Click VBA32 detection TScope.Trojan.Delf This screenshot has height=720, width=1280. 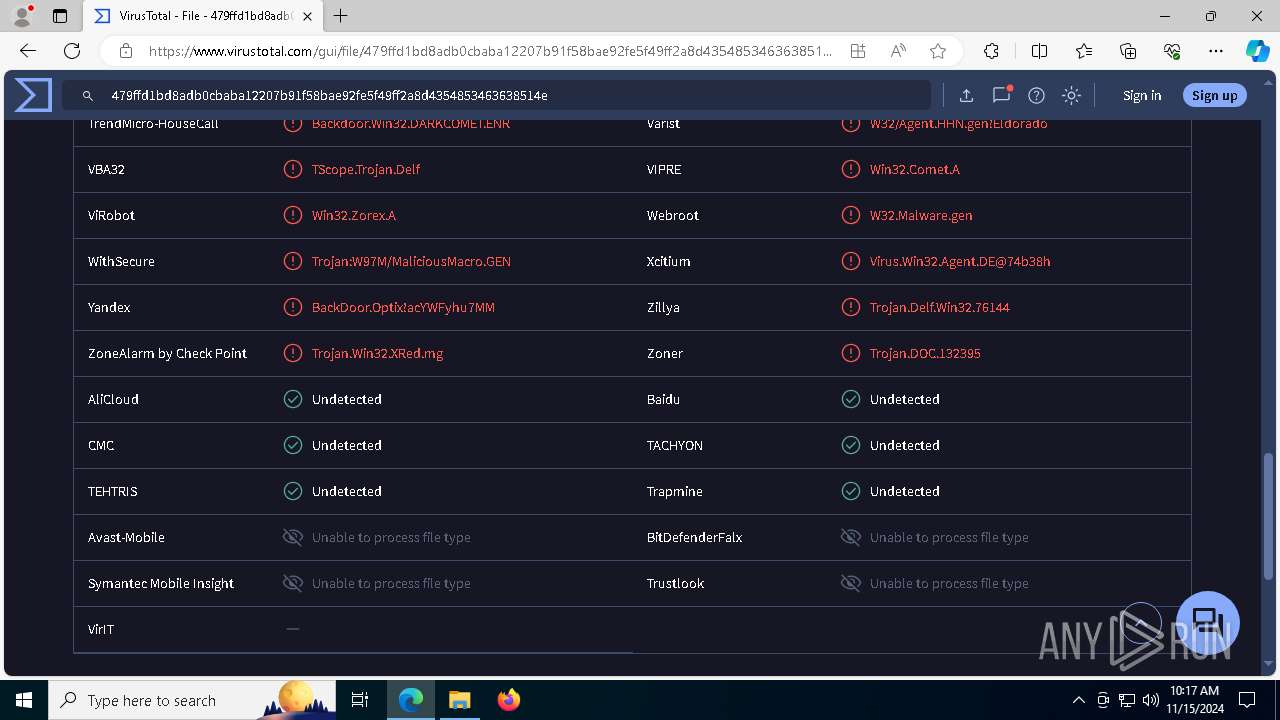point(366,169)
